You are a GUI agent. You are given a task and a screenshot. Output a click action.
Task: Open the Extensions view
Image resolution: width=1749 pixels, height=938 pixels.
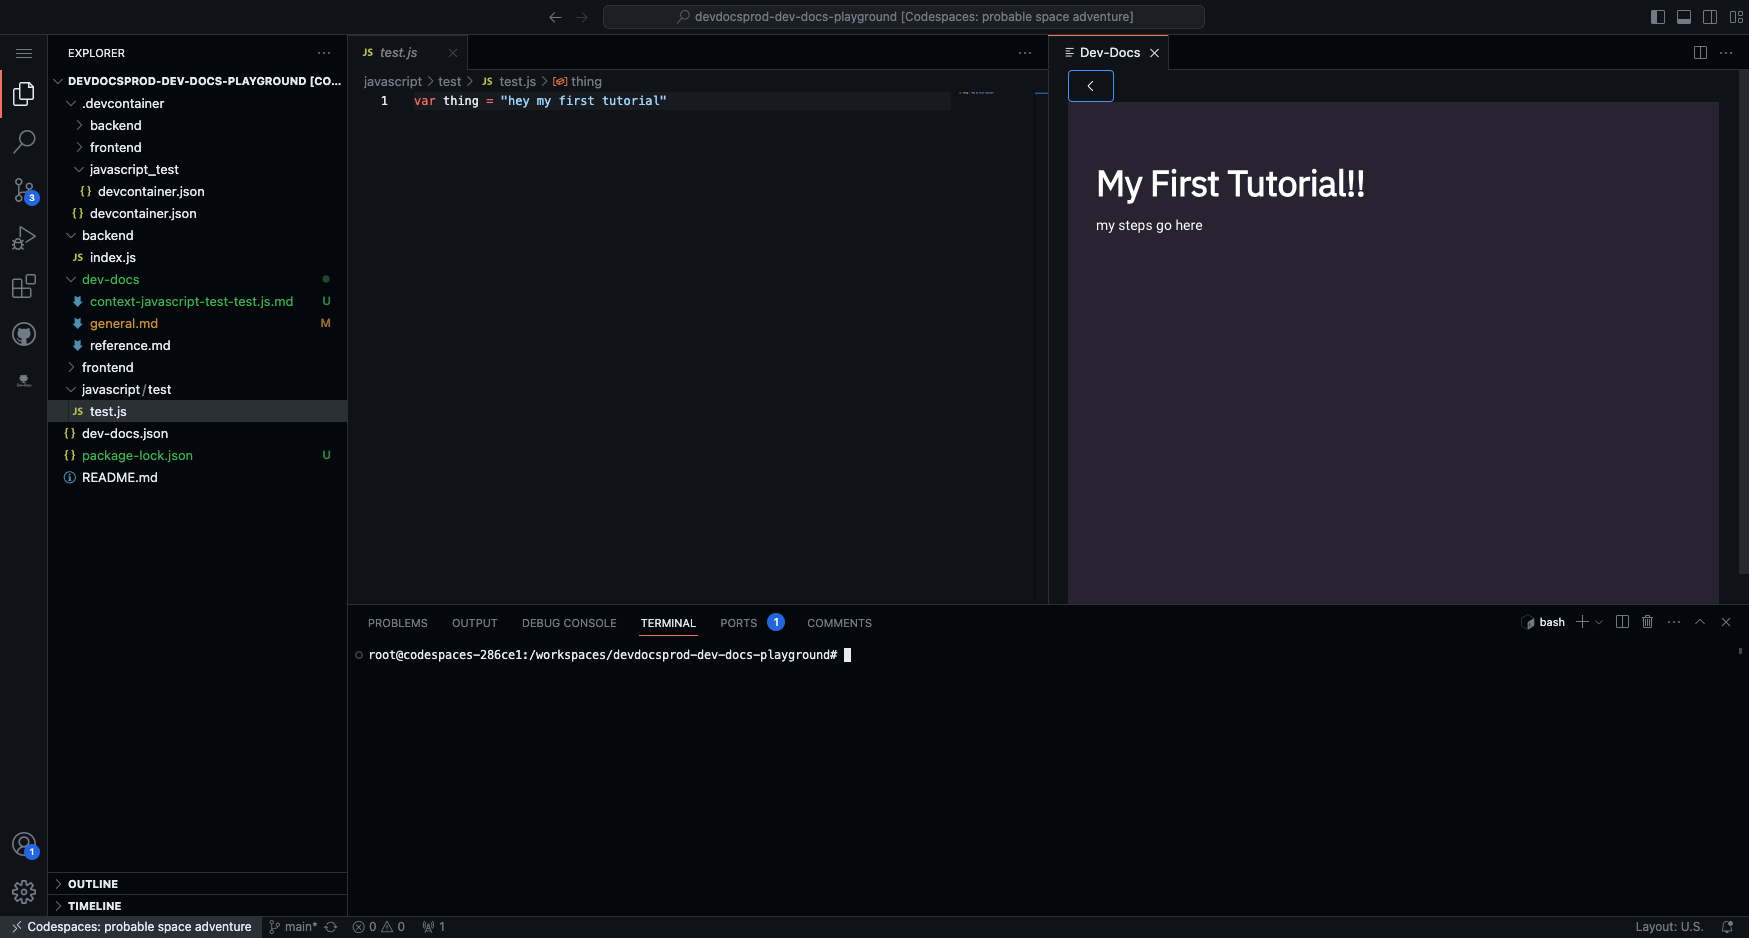click(x=24, y=287)
